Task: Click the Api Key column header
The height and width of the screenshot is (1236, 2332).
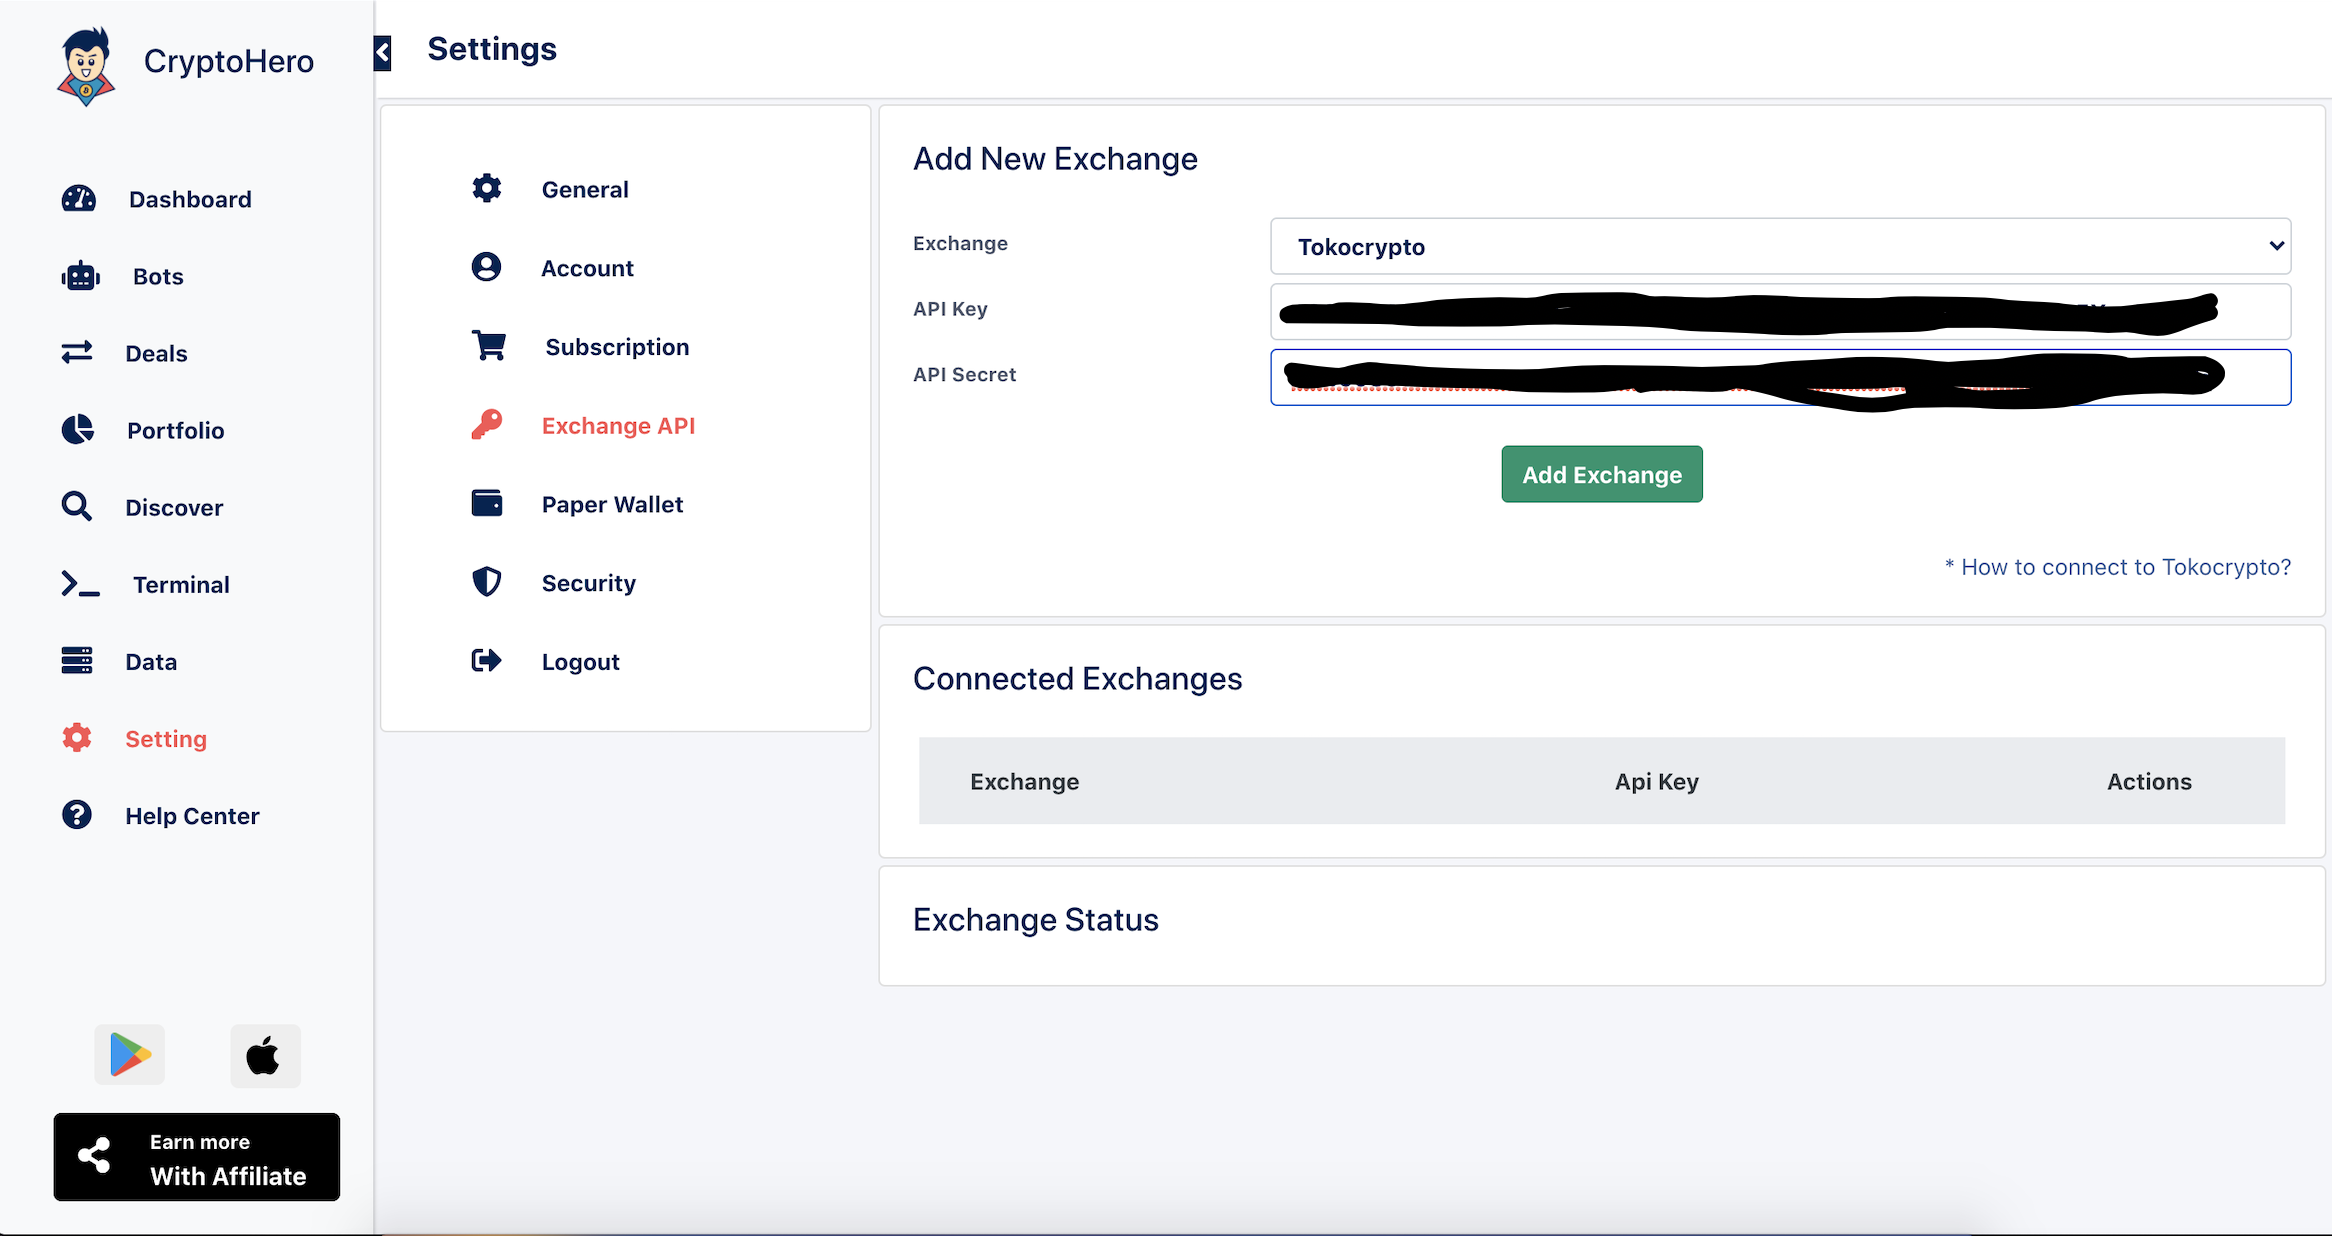Action: pos(1656,781)
